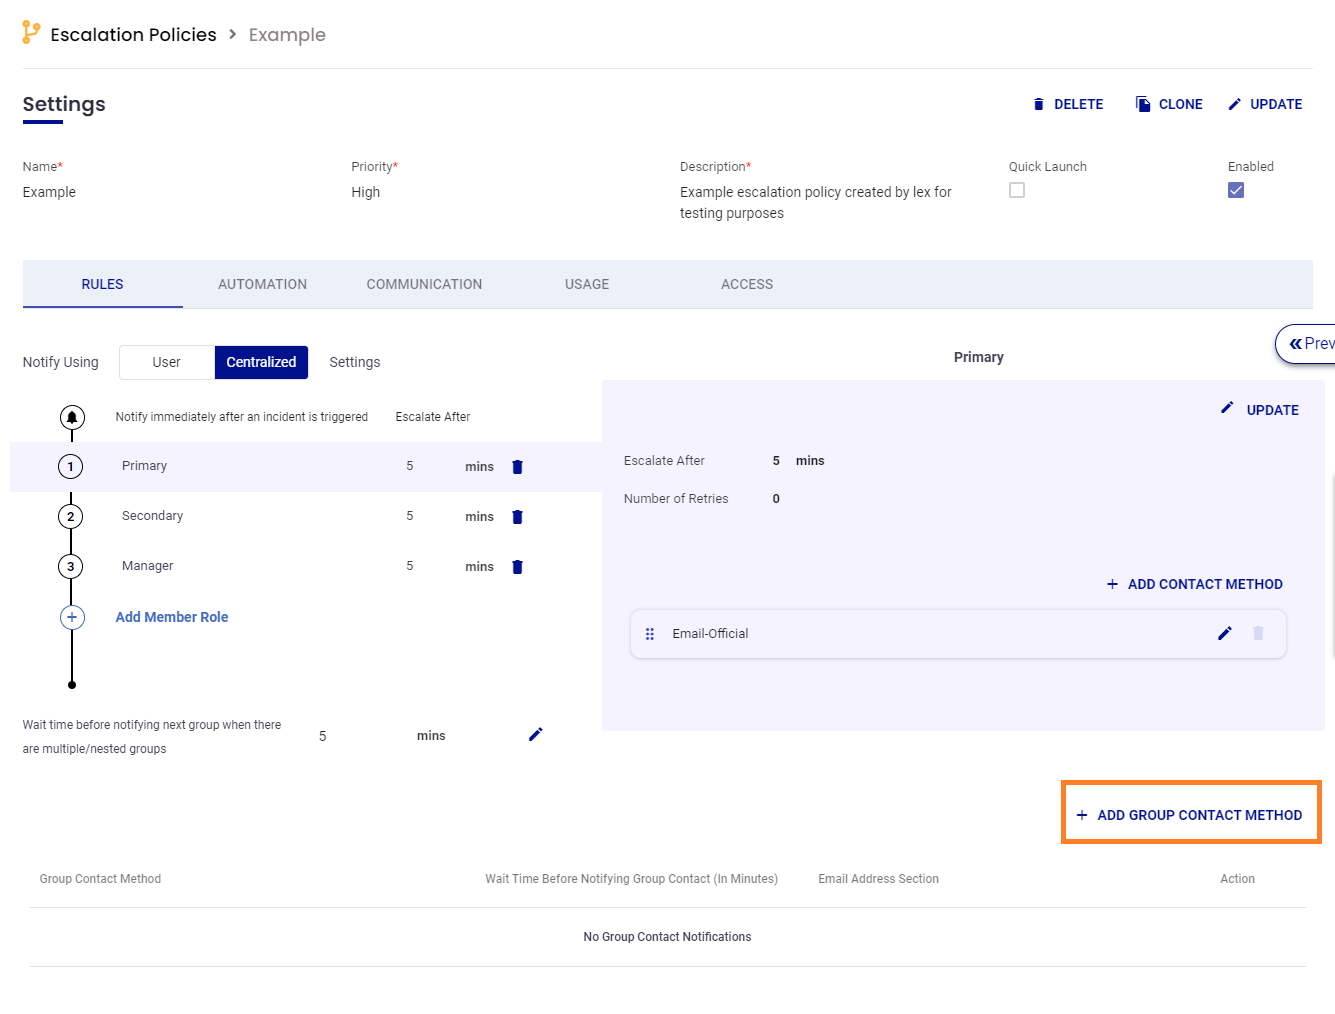This screenshot has height=1014, width=1335.
Task: Switch Notify Using to User
Action: [x=166, y=362]
